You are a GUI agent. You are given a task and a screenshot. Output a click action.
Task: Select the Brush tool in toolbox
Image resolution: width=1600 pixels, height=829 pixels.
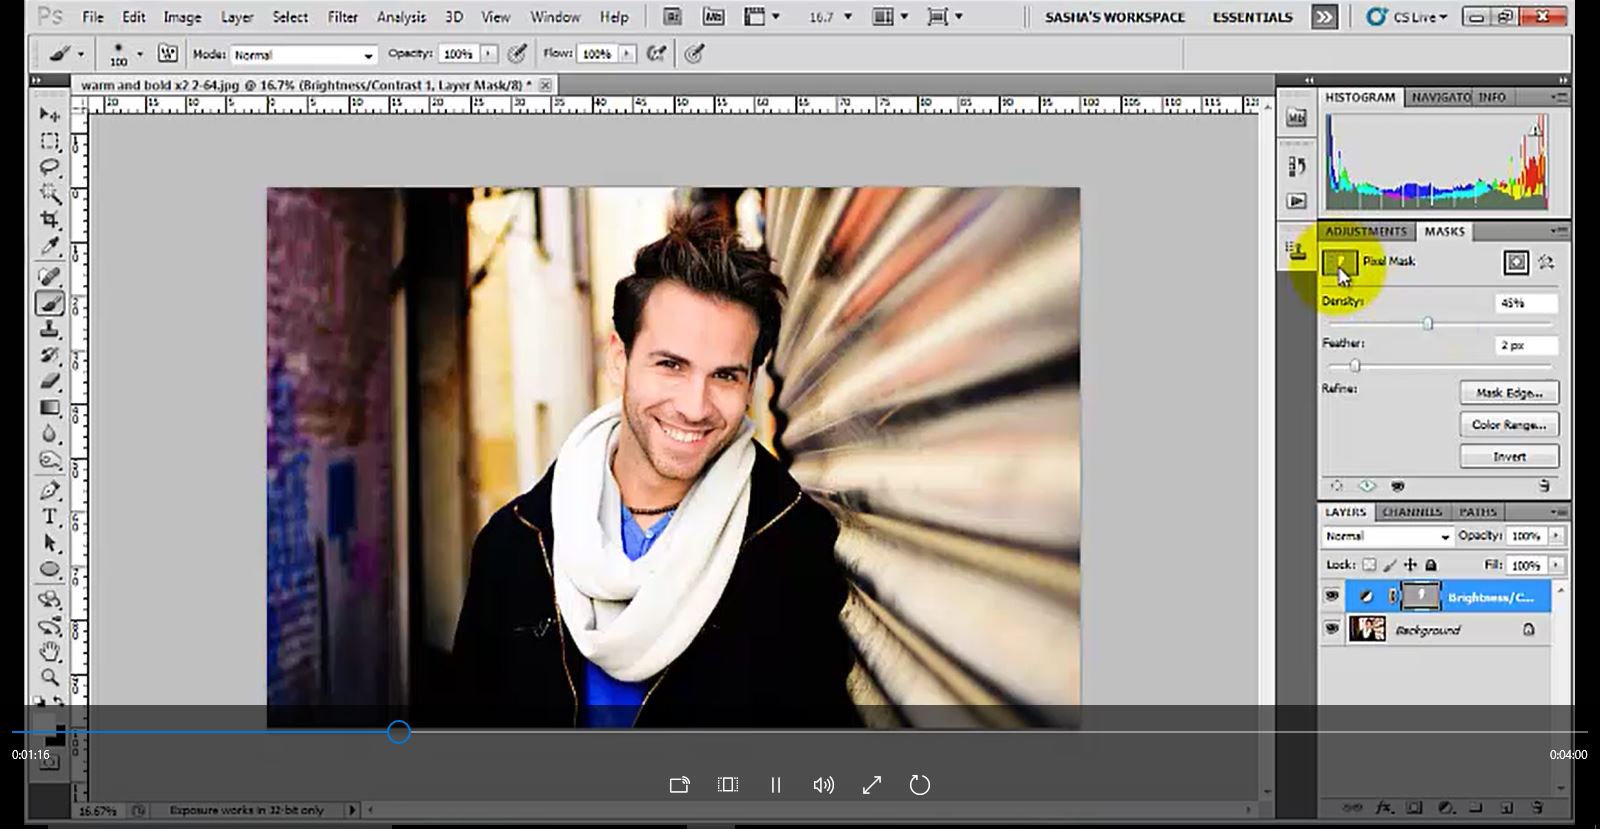click(x=49, y=303)
